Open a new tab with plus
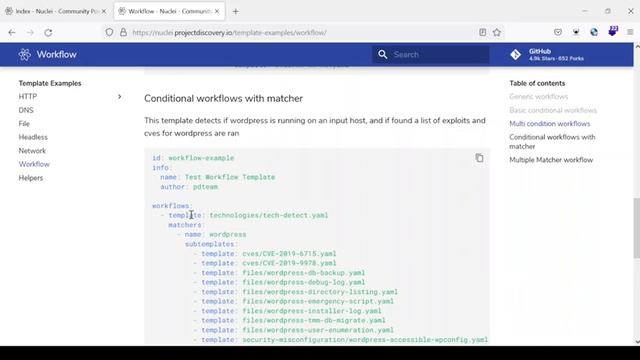The width and height of the screenshot is (640, 360). tap(236, 11)
